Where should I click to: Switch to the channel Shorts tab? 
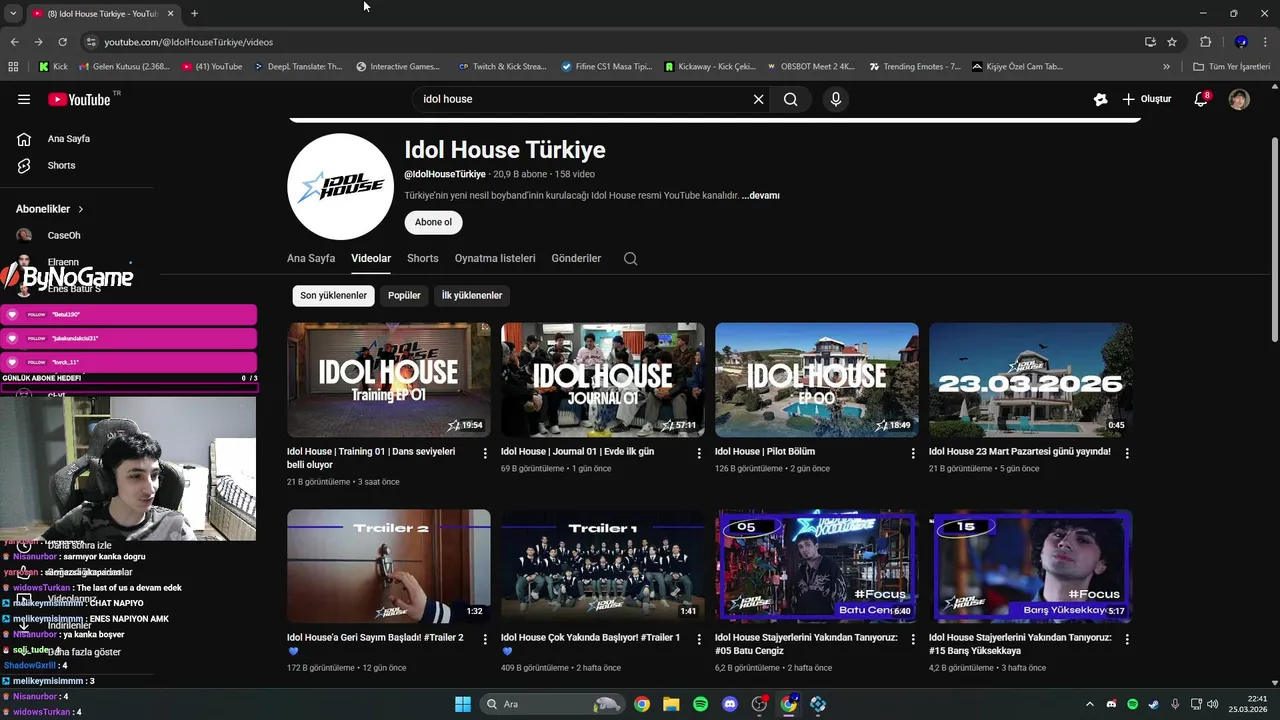[x=423, y=258]
